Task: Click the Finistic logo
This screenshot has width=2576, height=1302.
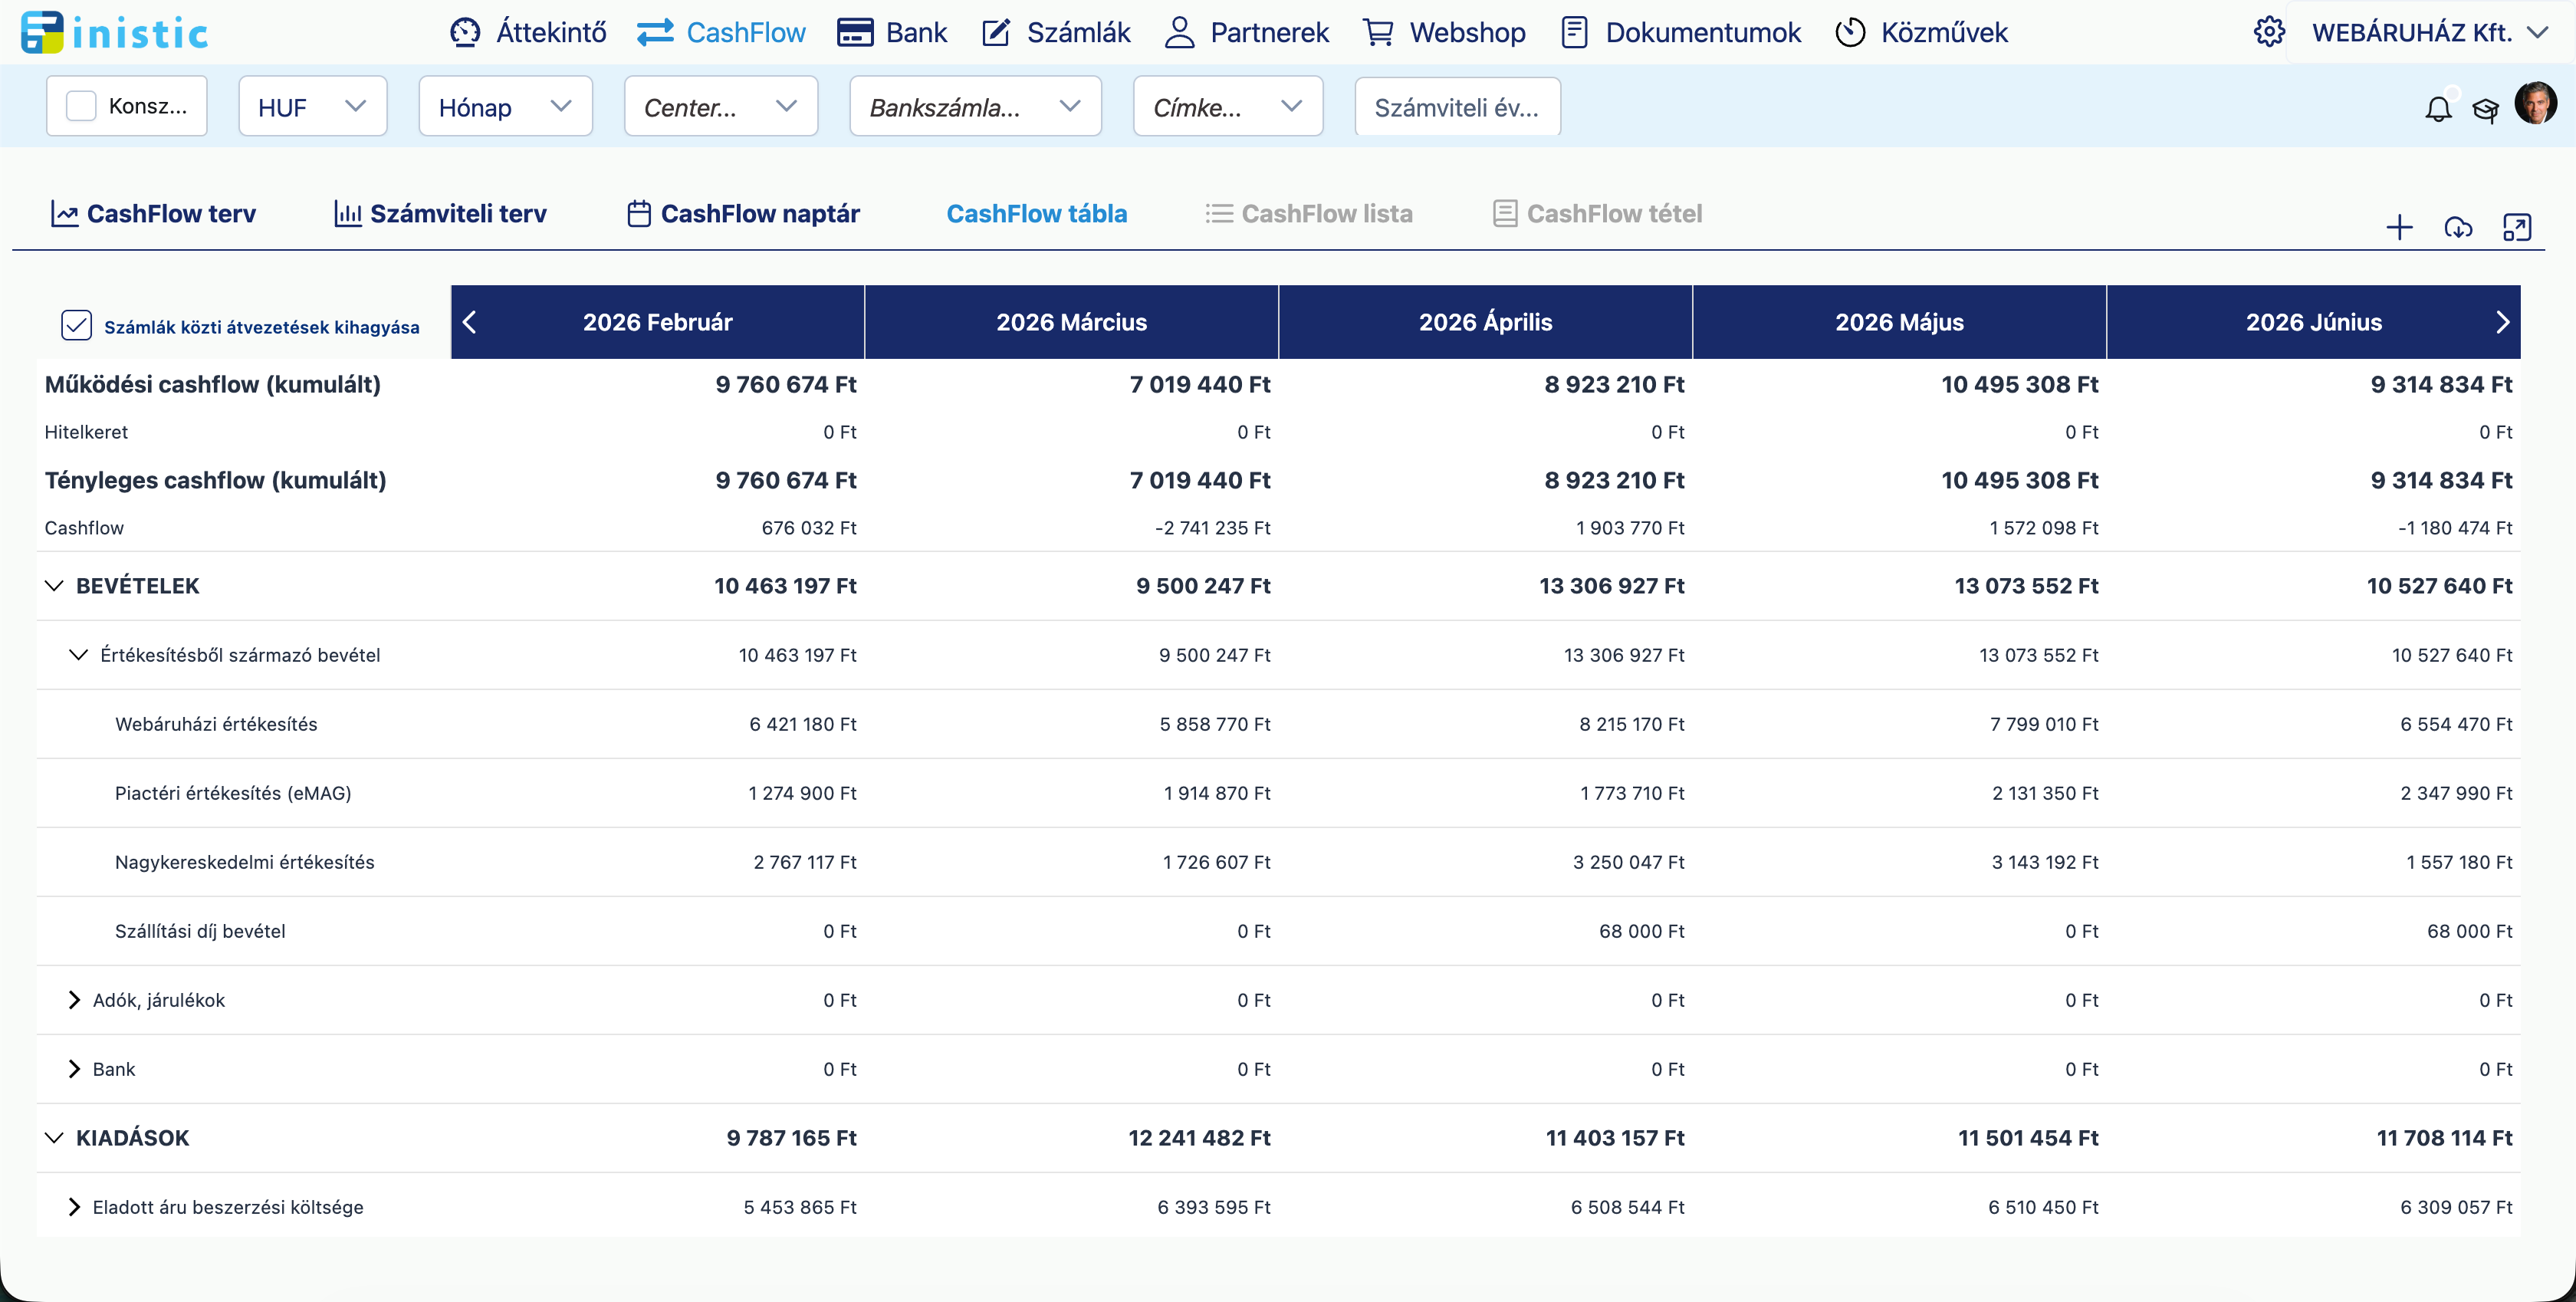Action: (114, 33)
